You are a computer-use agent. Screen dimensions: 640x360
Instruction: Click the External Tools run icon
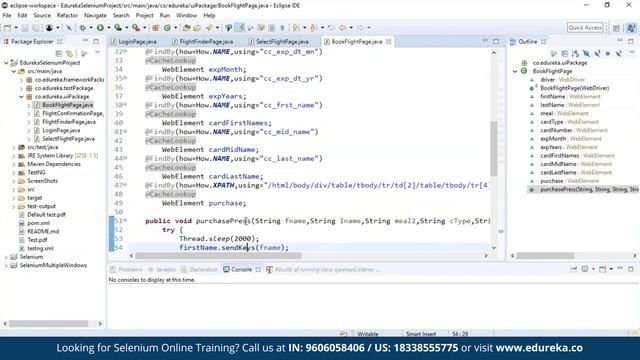(136, 28)
